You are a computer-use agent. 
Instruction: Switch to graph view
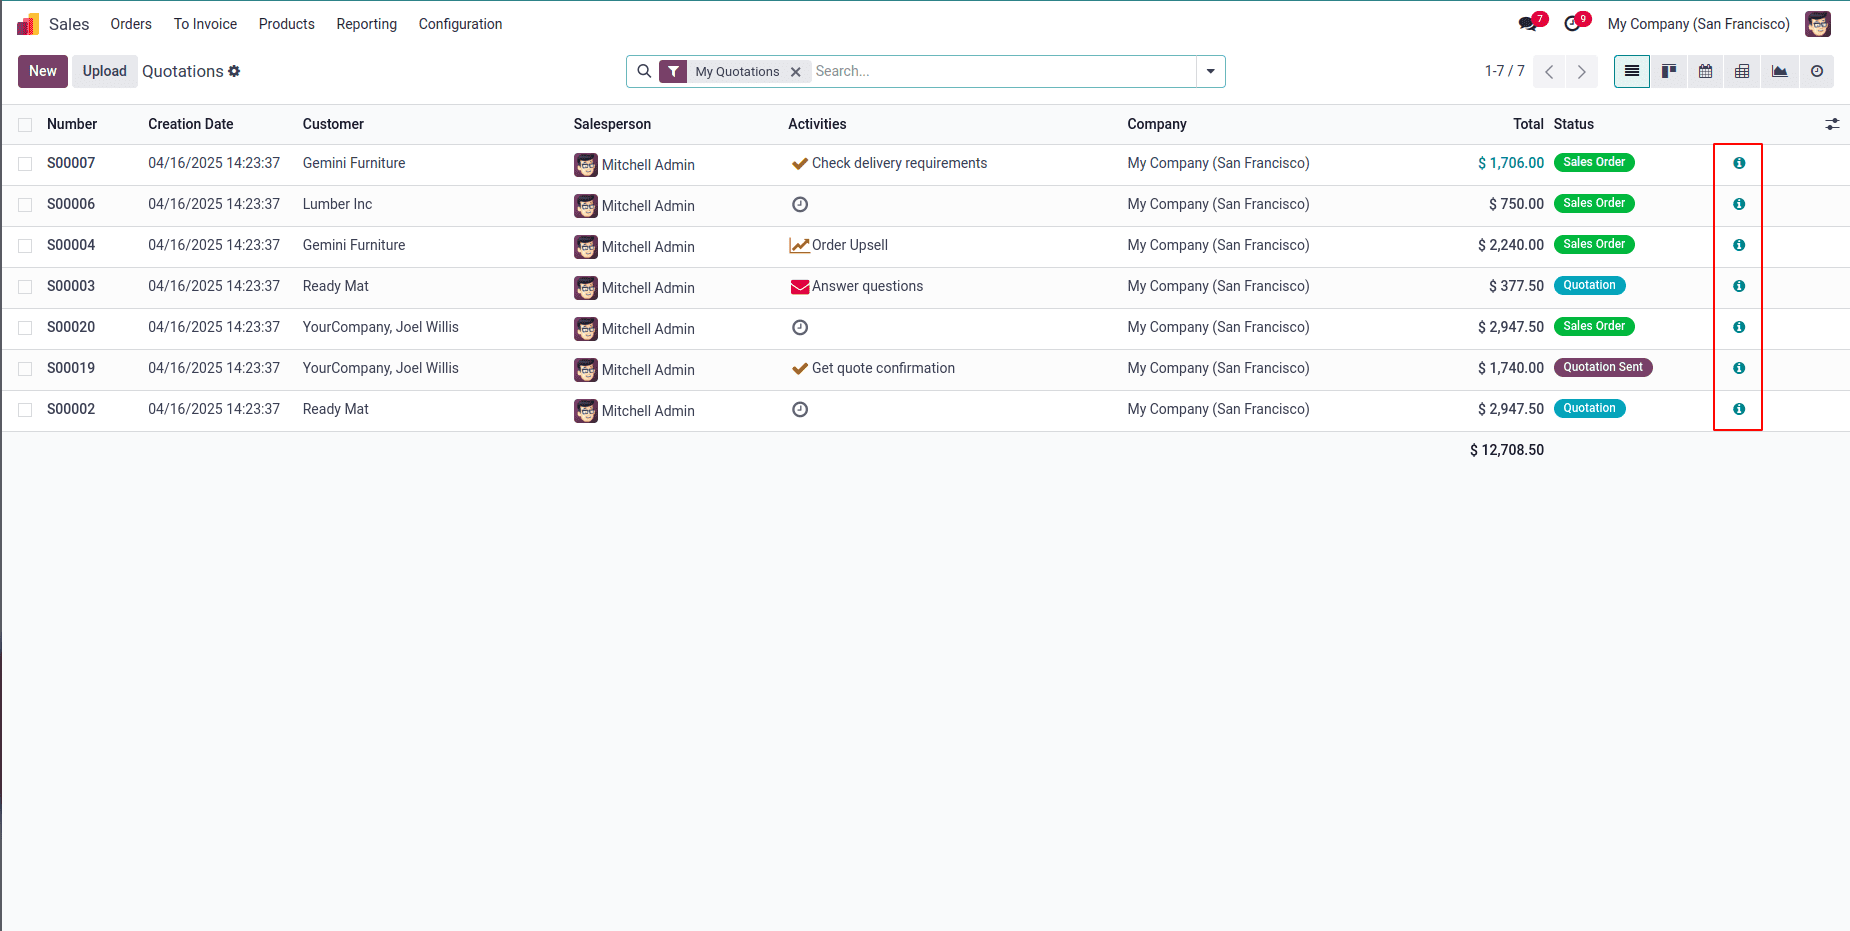pyautogui.click(x=1780, y=71)
